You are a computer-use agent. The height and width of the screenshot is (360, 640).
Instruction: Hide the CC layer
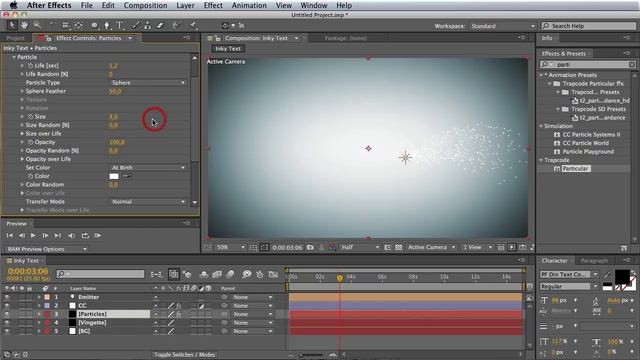point(7,305)
